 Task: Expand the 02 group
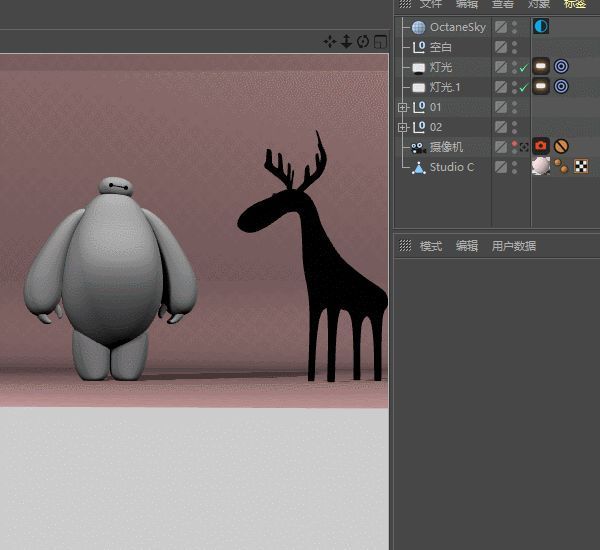coord(402,127)
